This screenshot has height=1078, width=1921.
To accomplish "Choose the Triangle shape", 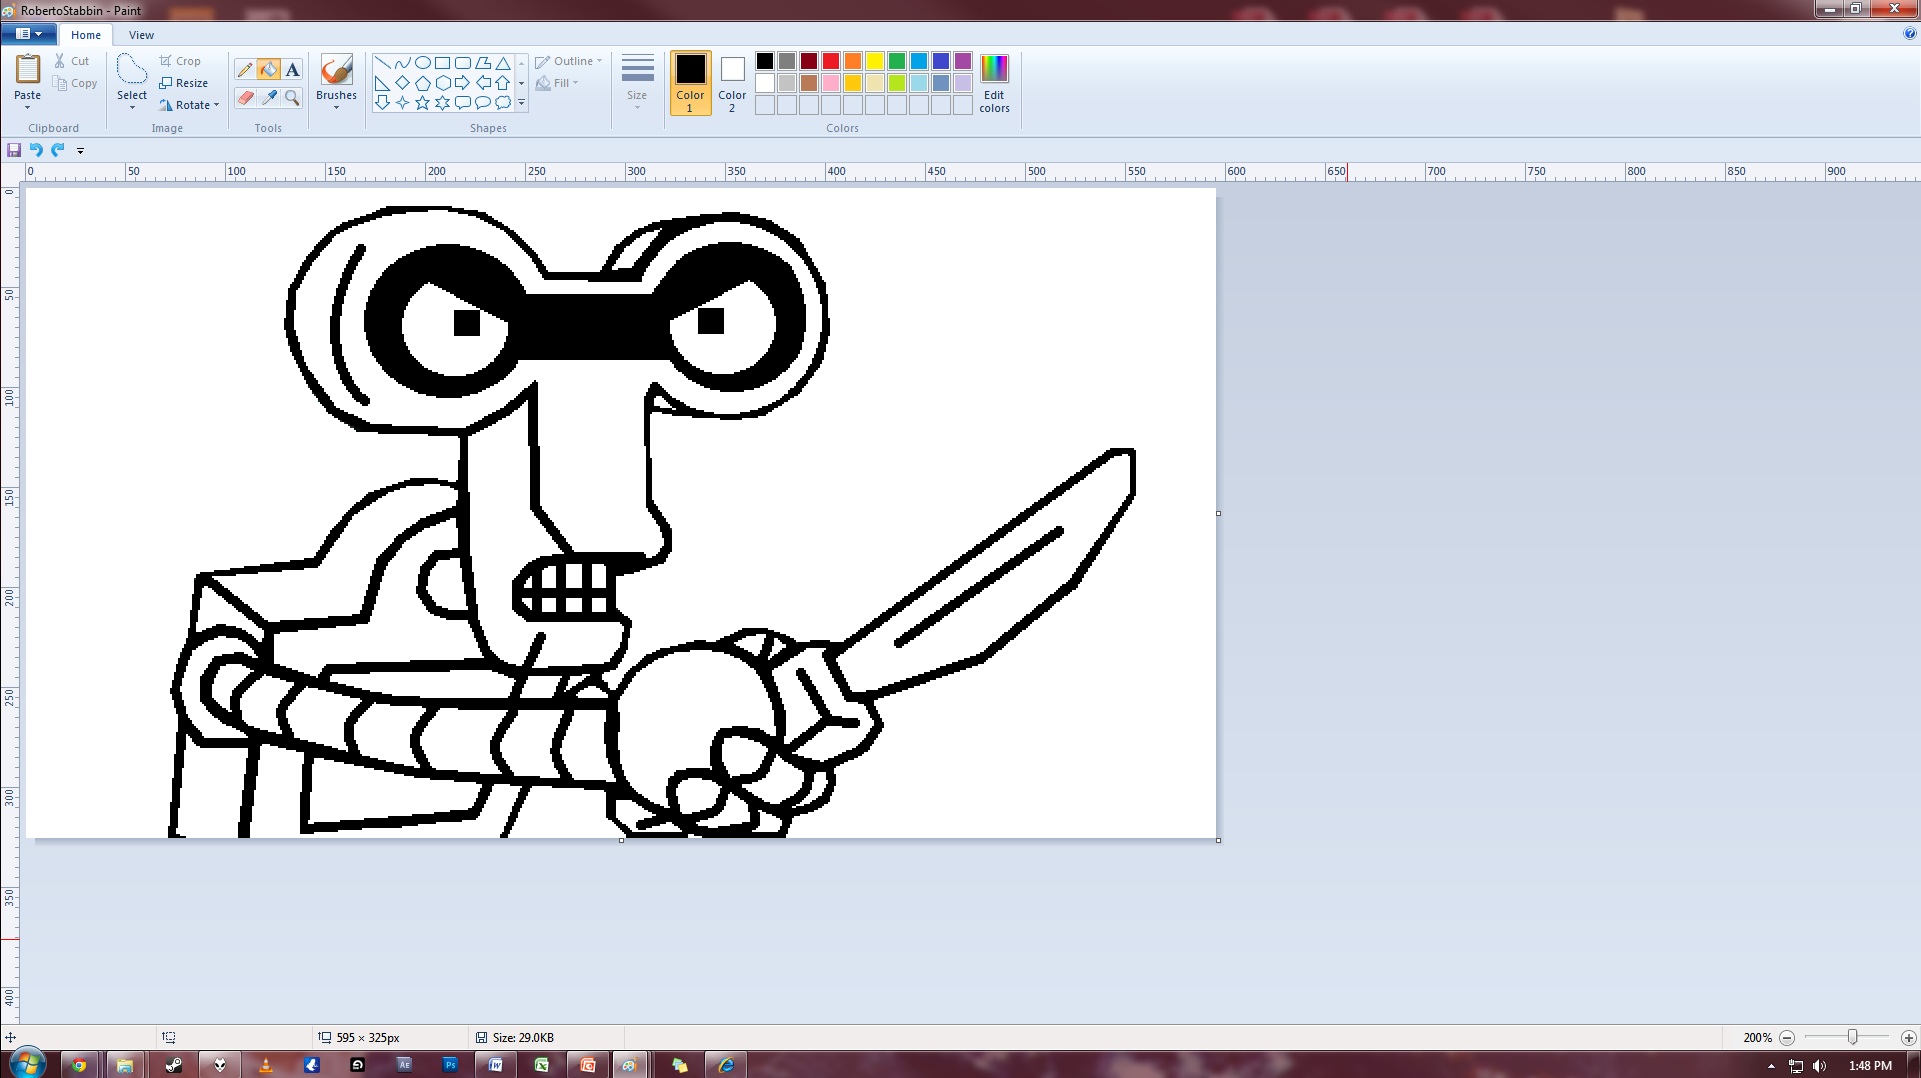I will [x=503, y=62].
